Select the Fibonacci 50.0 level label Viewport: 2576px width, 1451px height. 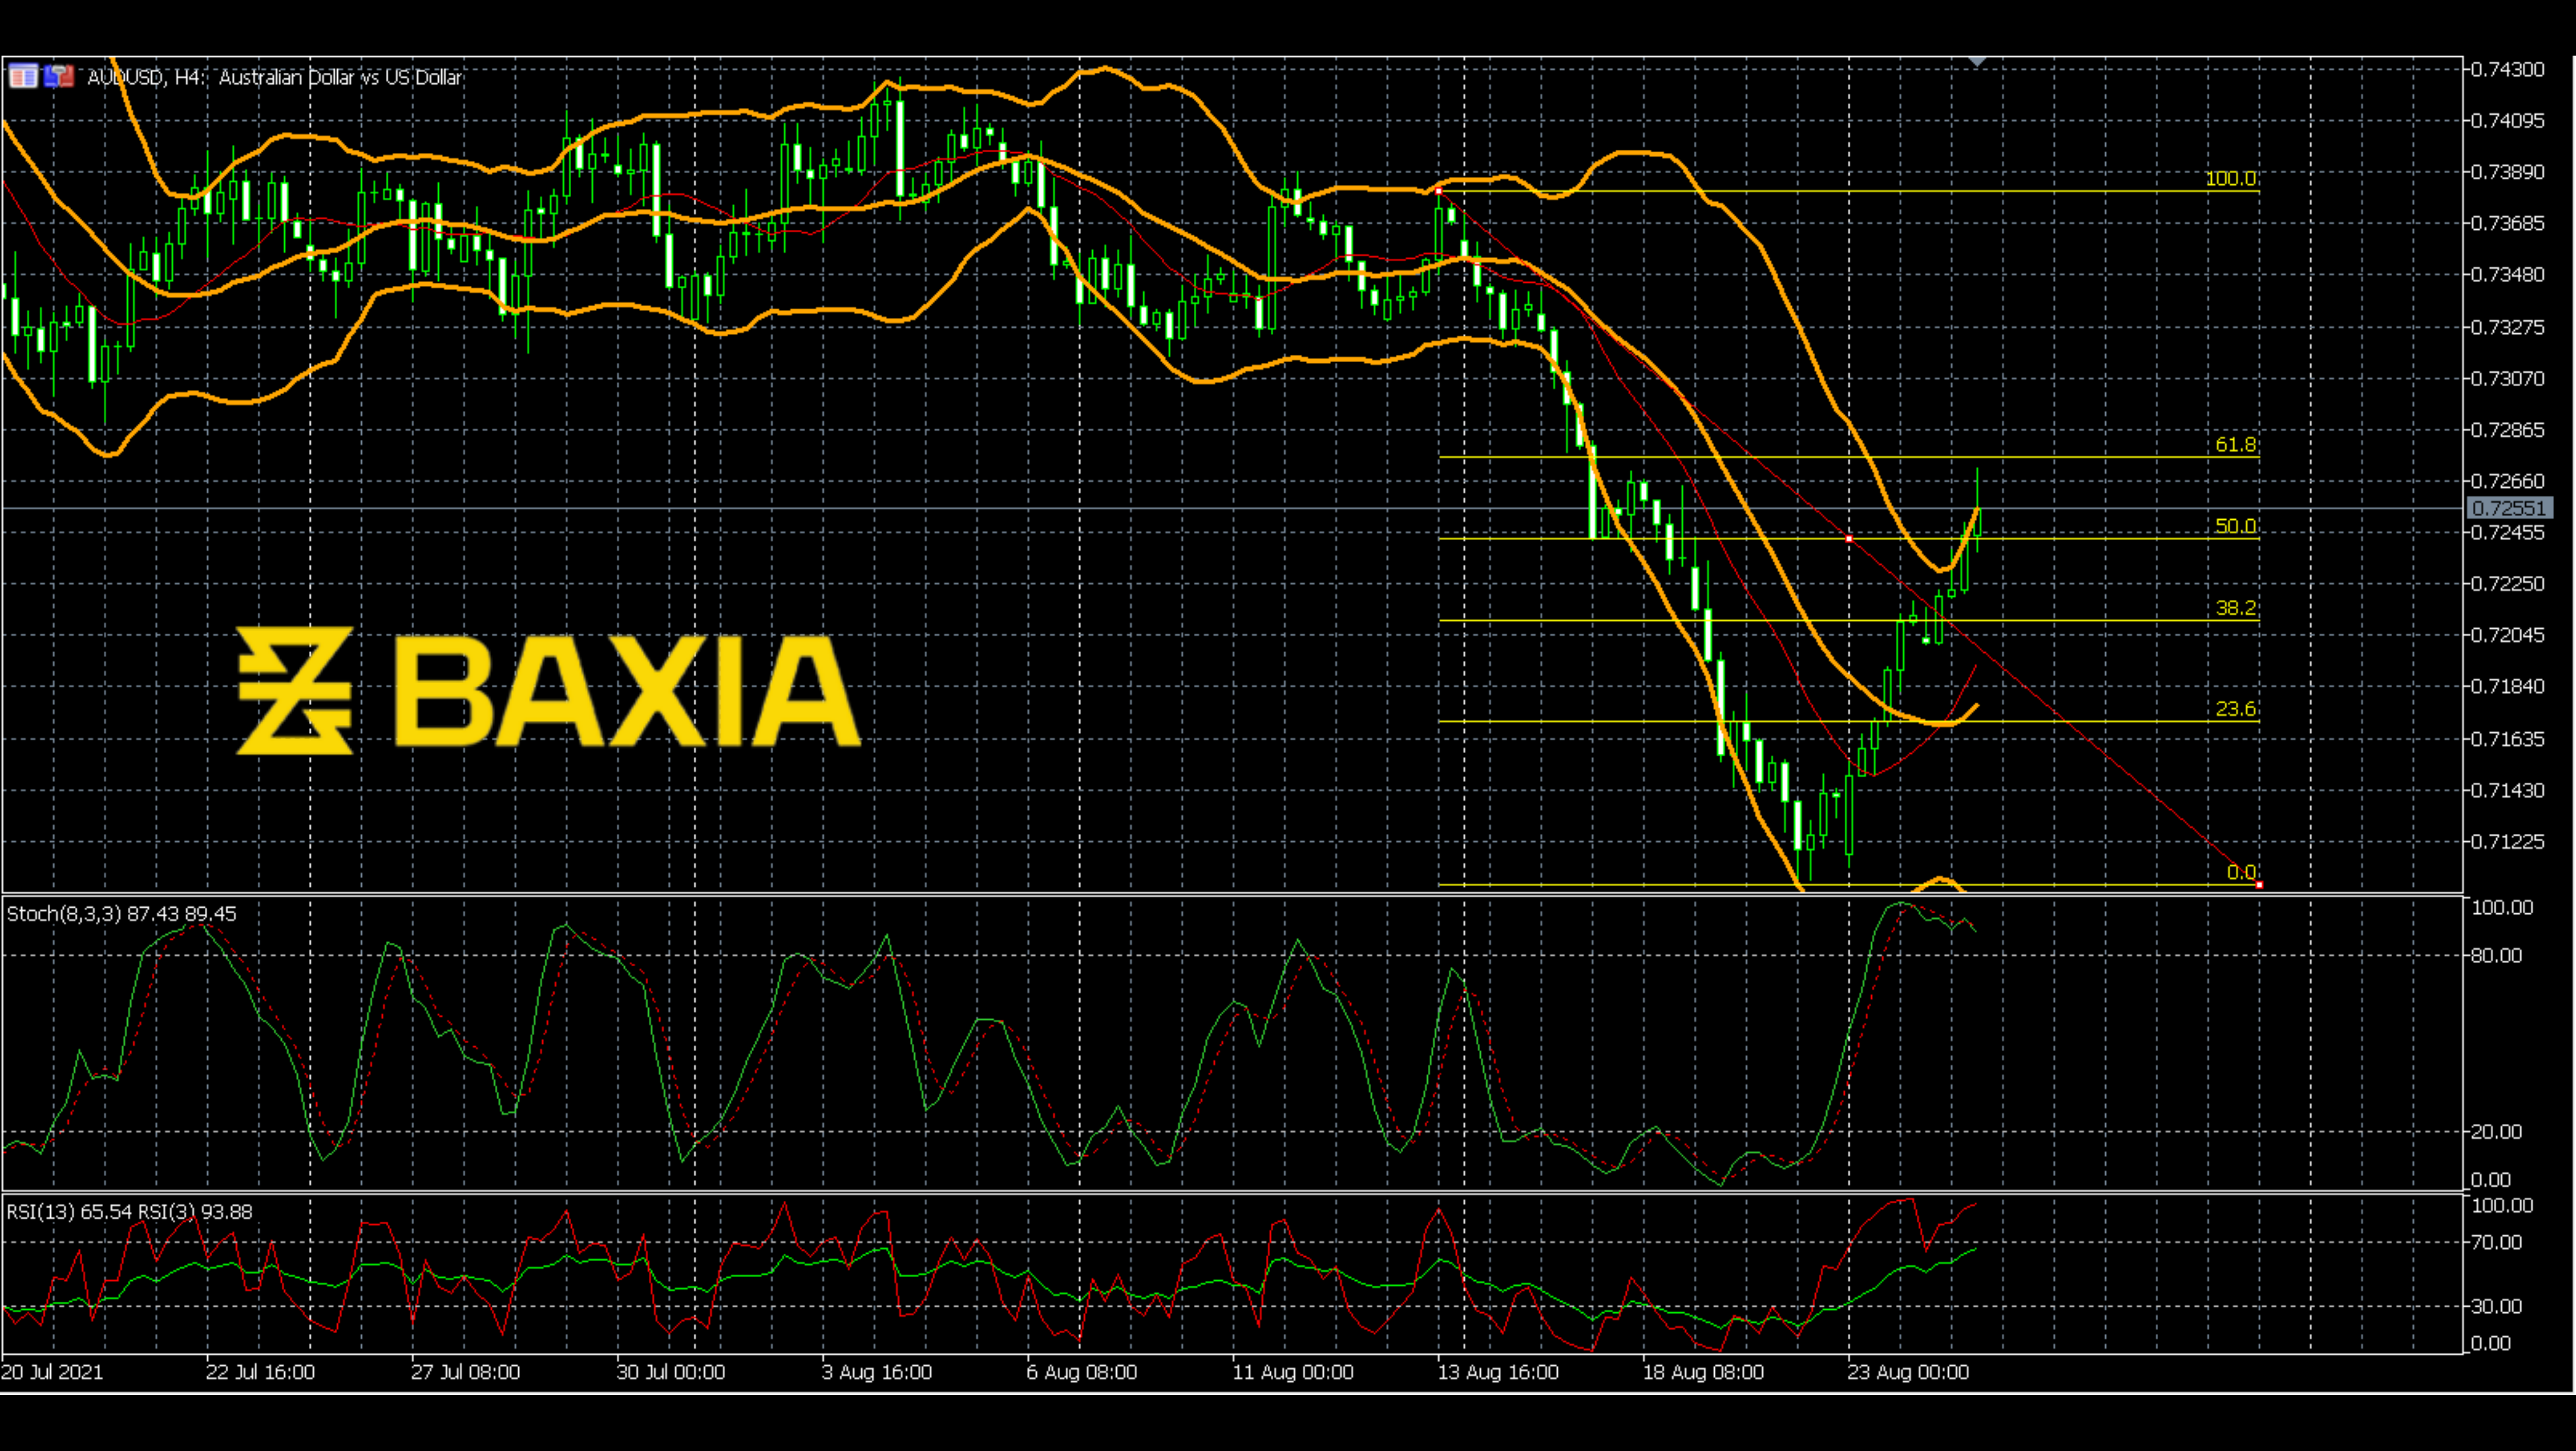(2236, 526)
